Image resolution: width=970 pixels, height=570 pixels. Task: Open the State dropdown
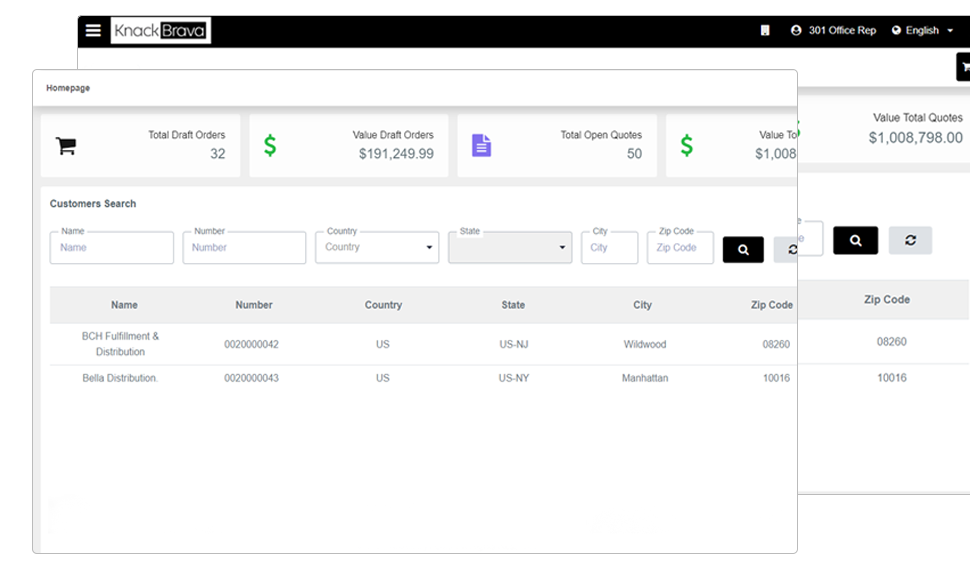click(x=510, y=248)
